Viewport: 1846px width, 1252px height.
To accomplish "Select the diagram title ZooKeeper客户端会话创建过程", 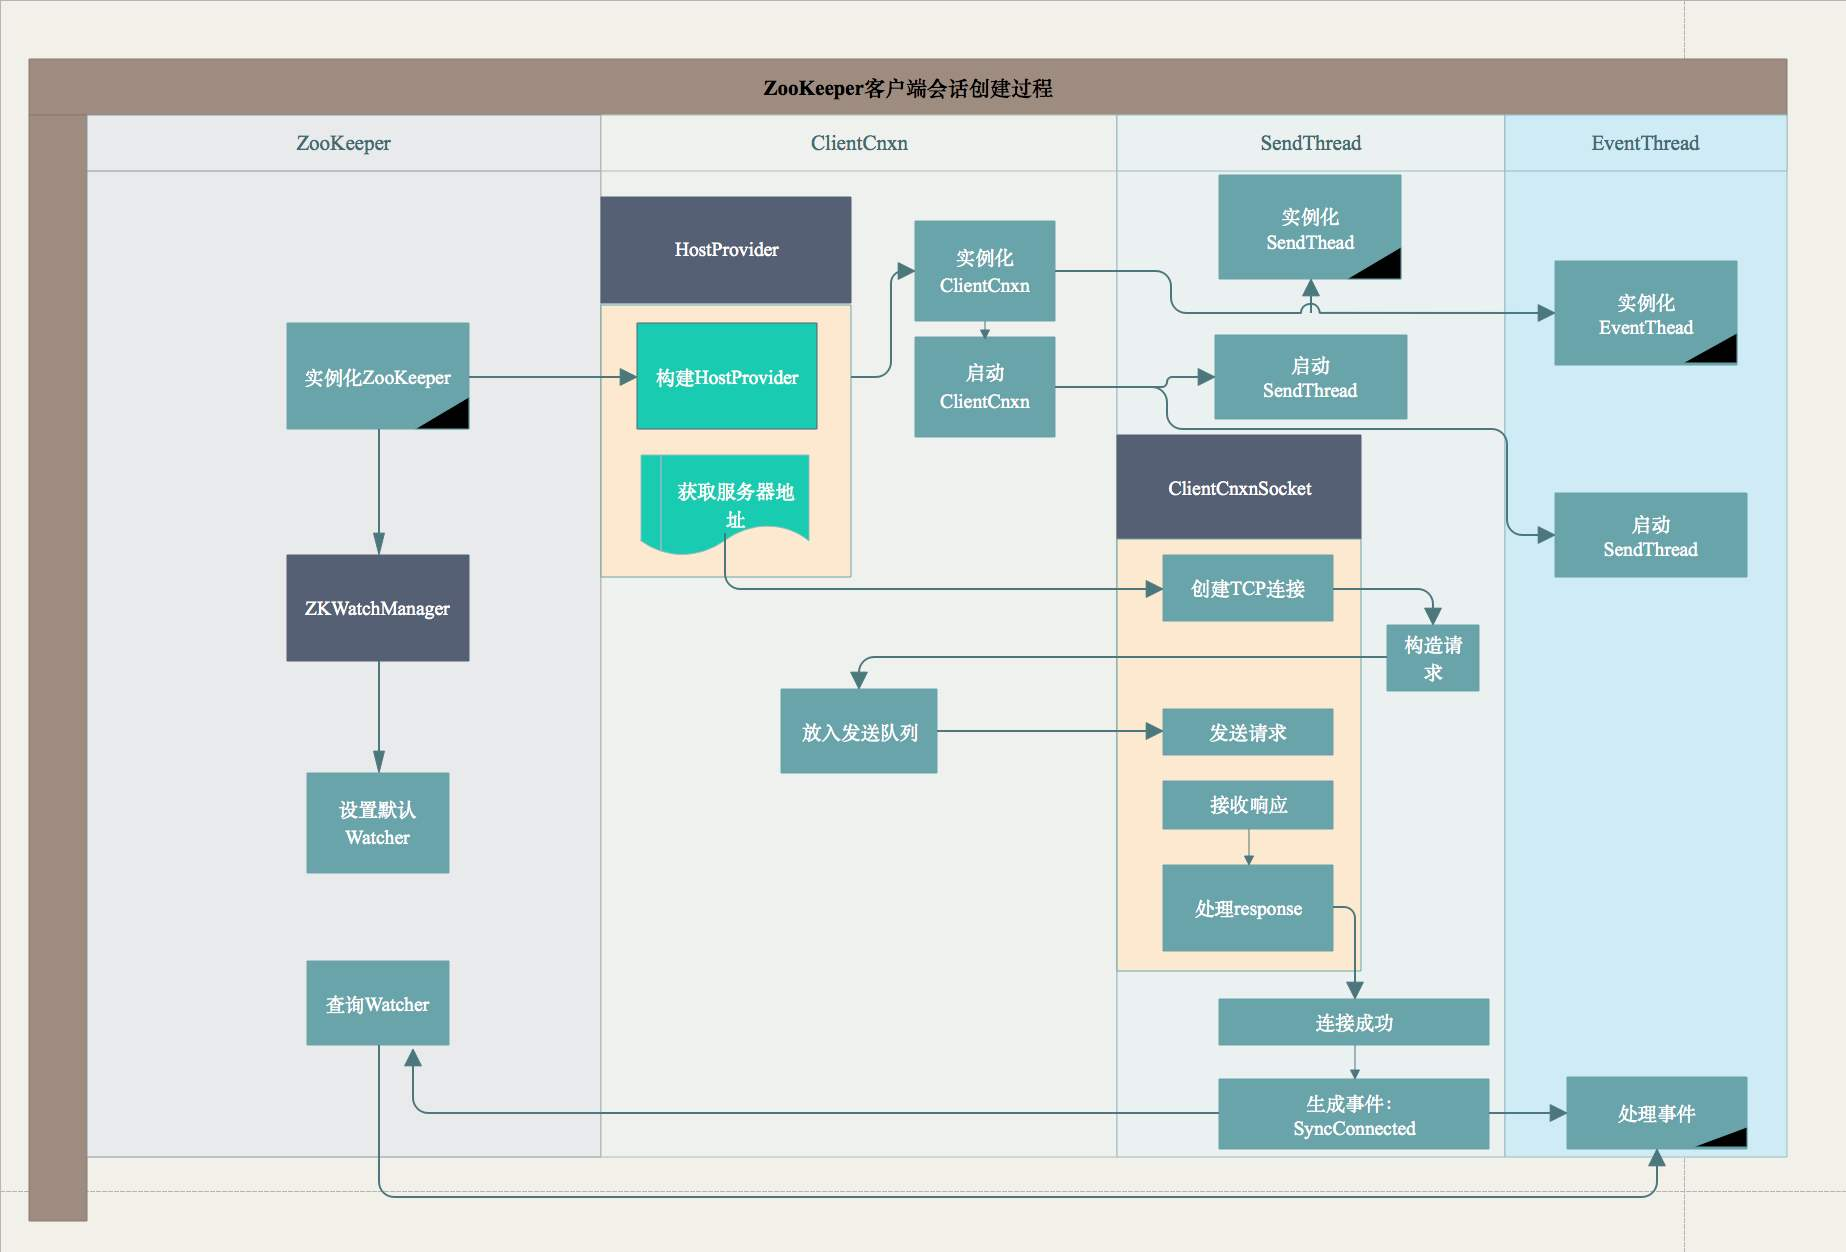I will (x=907, y=88).
